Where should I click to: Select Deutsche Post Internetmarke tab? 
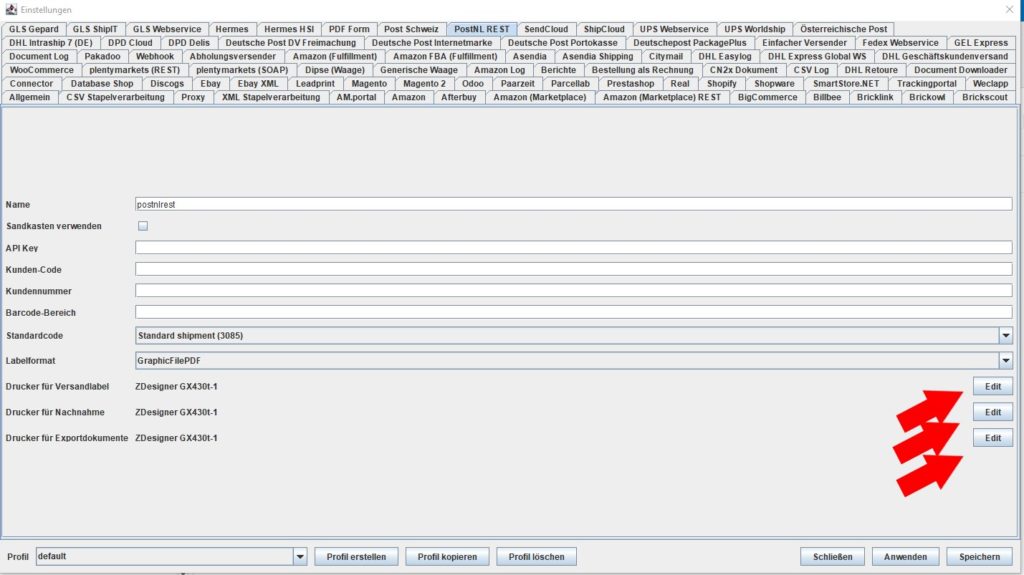(x=432, y=43)
